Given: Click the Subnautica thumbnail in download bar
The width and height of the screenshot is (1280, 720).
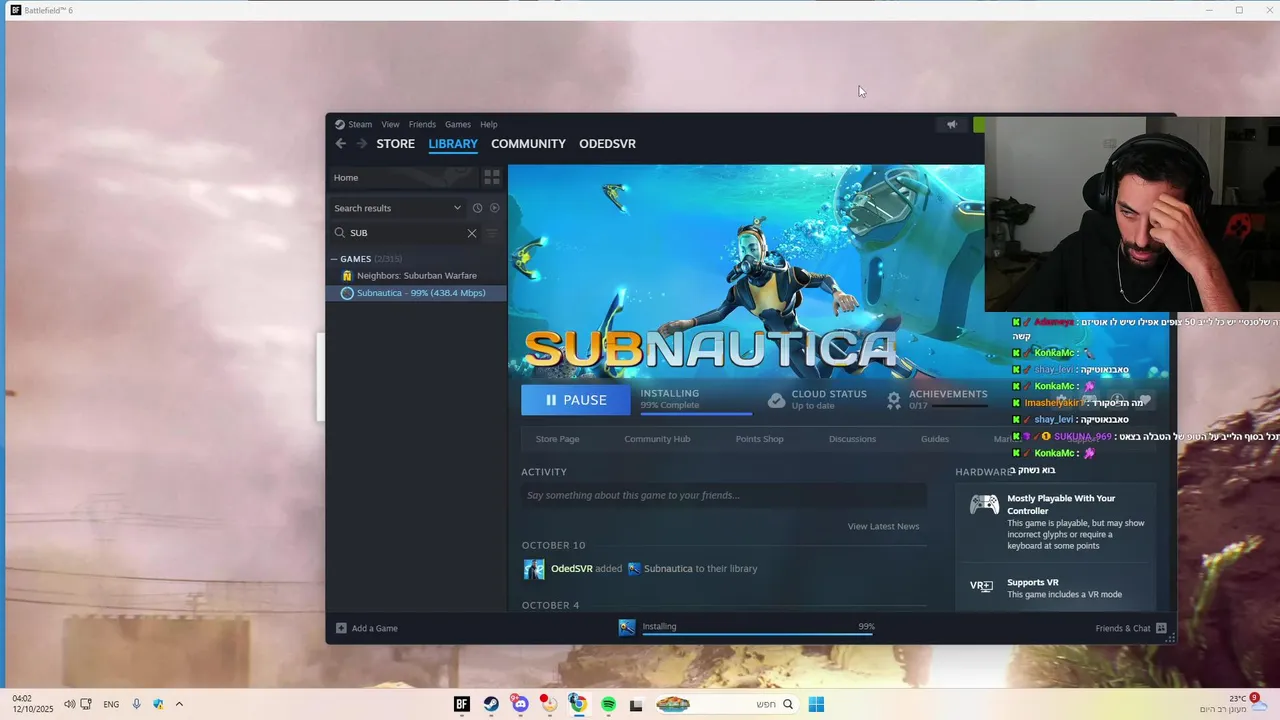Looking at the screenshot, I should point(627,627).
